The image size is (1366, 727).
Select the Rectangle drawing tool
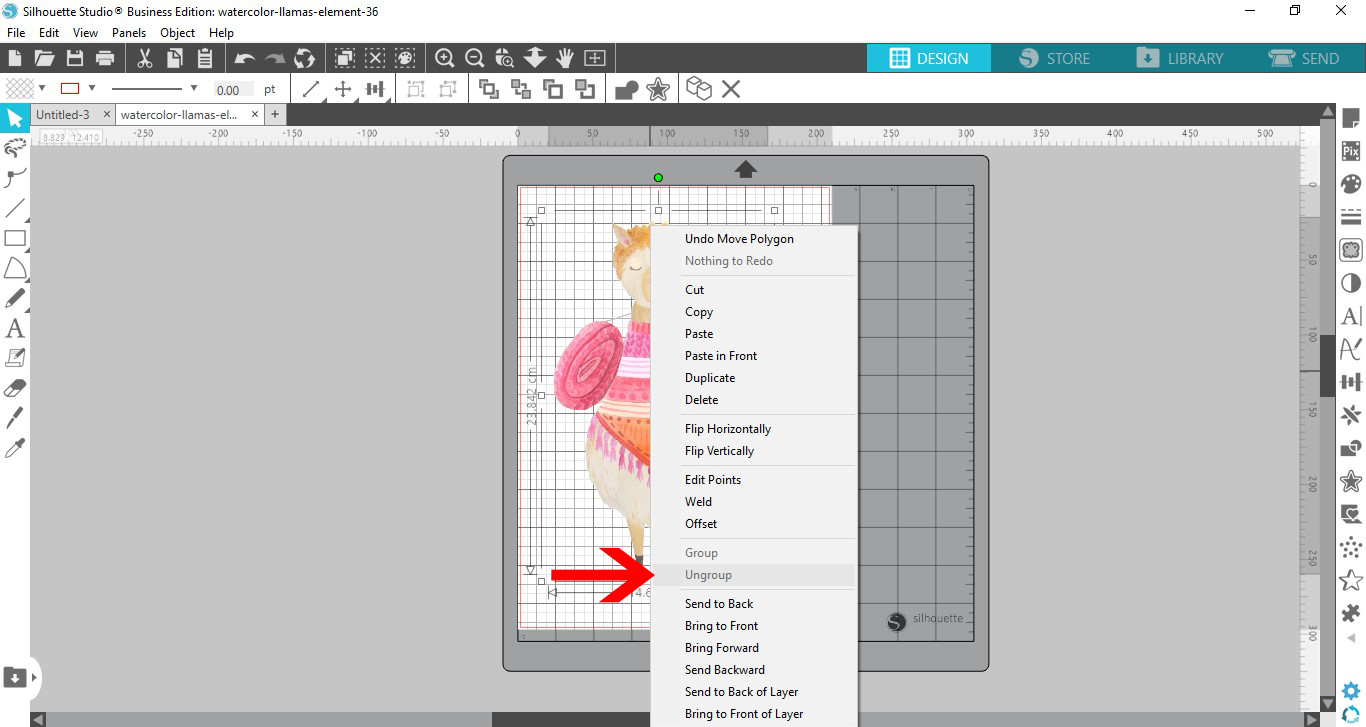(15, 238)
